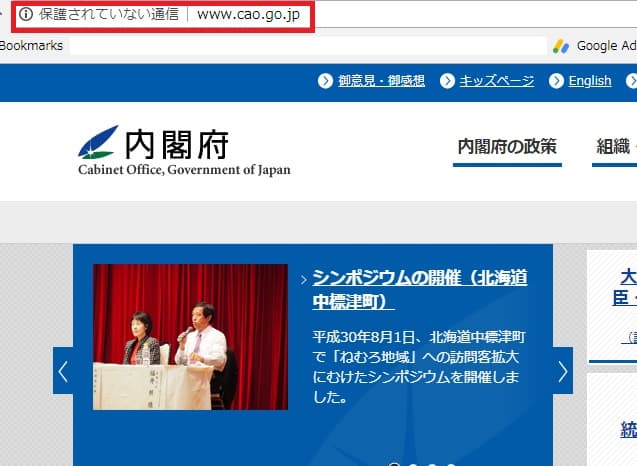Click the 保護されていない通信 security label
This screenshot has height=466, width=637.
click(x=109, y=14)
